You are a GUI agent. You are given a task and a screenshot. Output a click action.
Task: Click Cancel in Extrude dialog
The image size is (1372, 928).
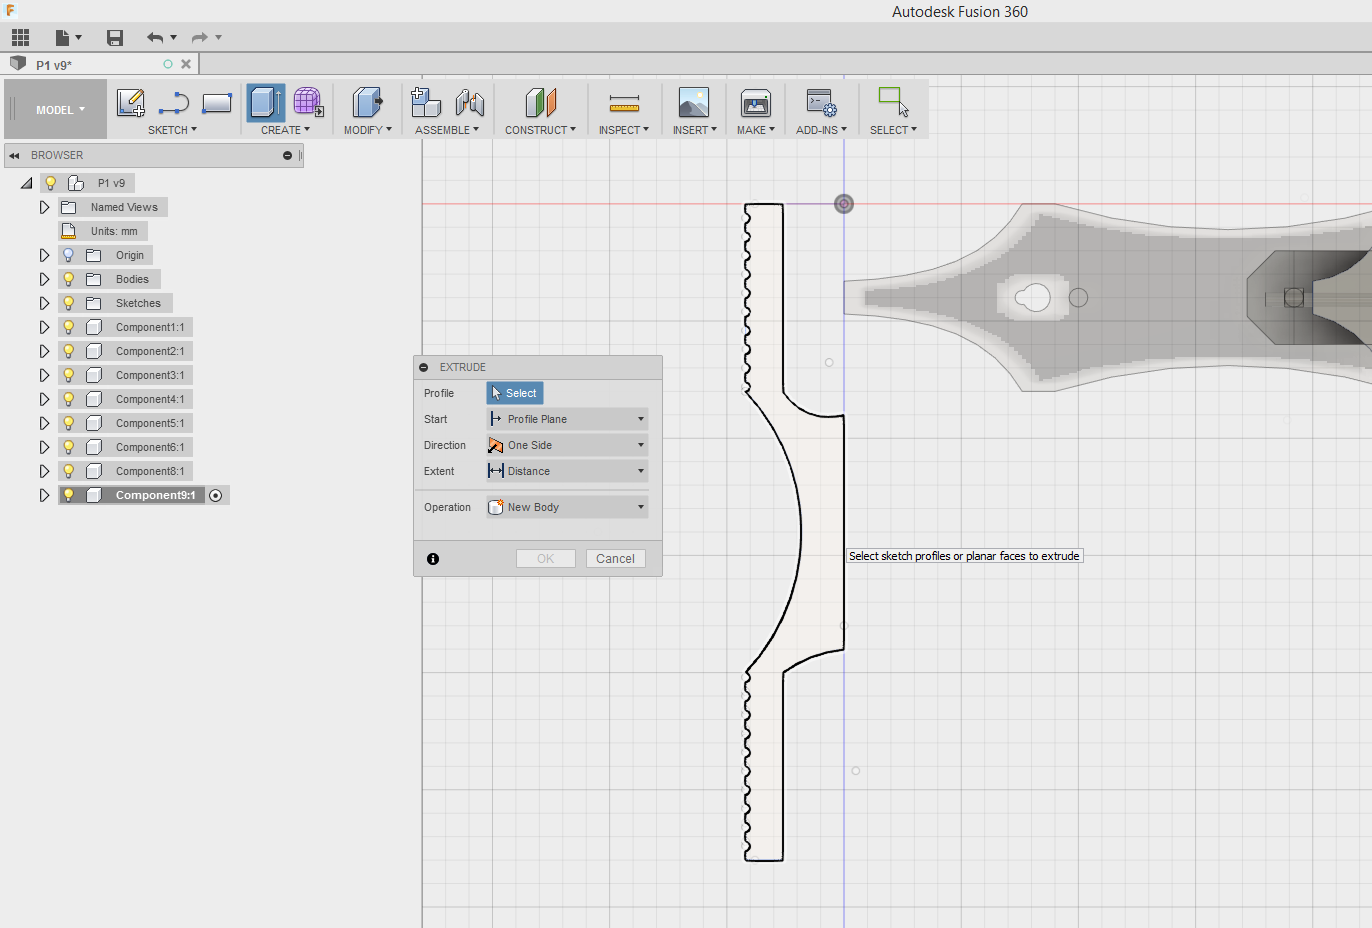pyautogui.click(x=615, y=559)
